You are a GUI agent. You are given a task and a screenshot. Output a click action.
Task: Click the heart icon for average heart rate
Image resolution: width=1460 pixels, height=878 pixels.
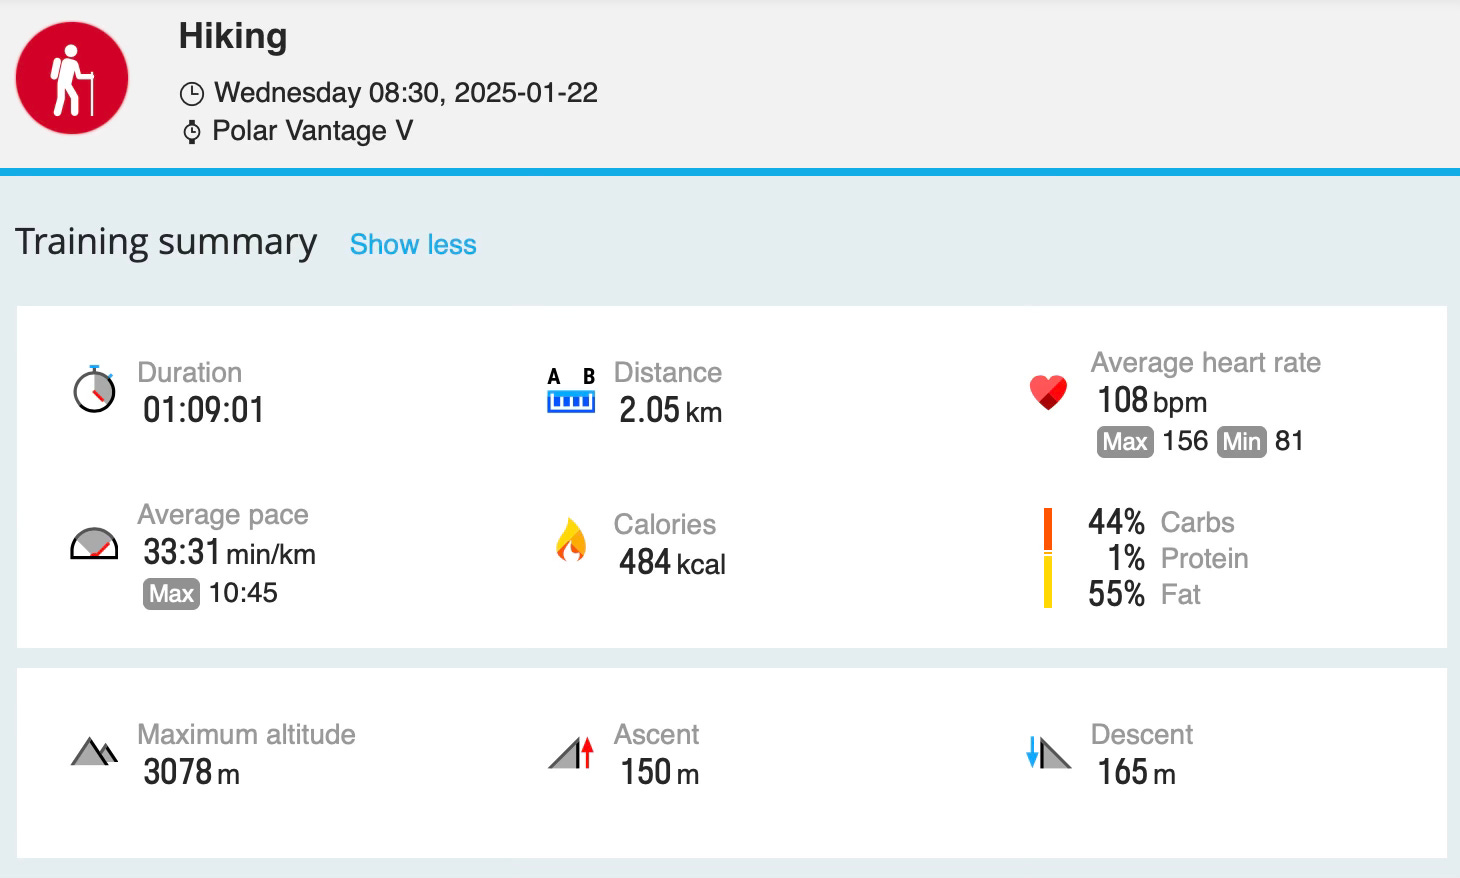[x=1048, y=392]
